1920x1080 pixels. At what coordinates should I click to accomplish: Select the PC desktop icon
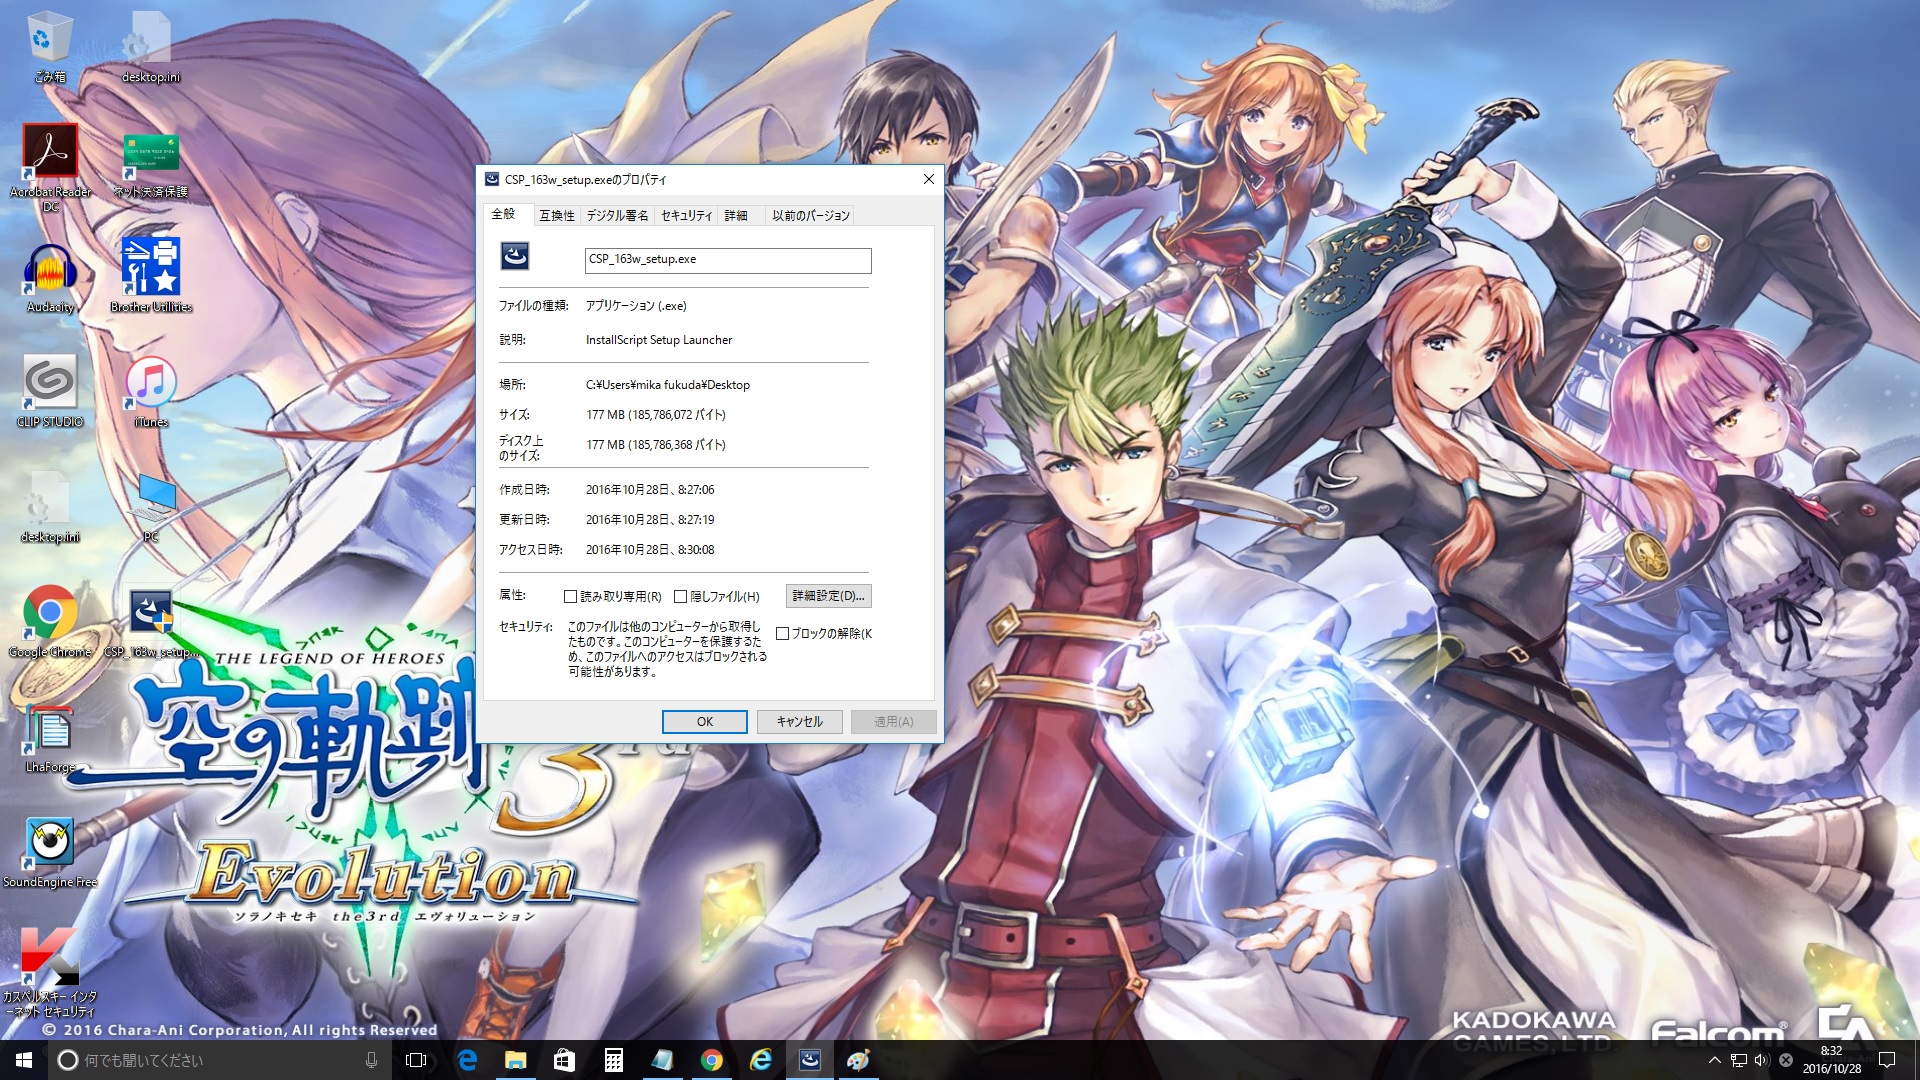(x=151, y=508)
